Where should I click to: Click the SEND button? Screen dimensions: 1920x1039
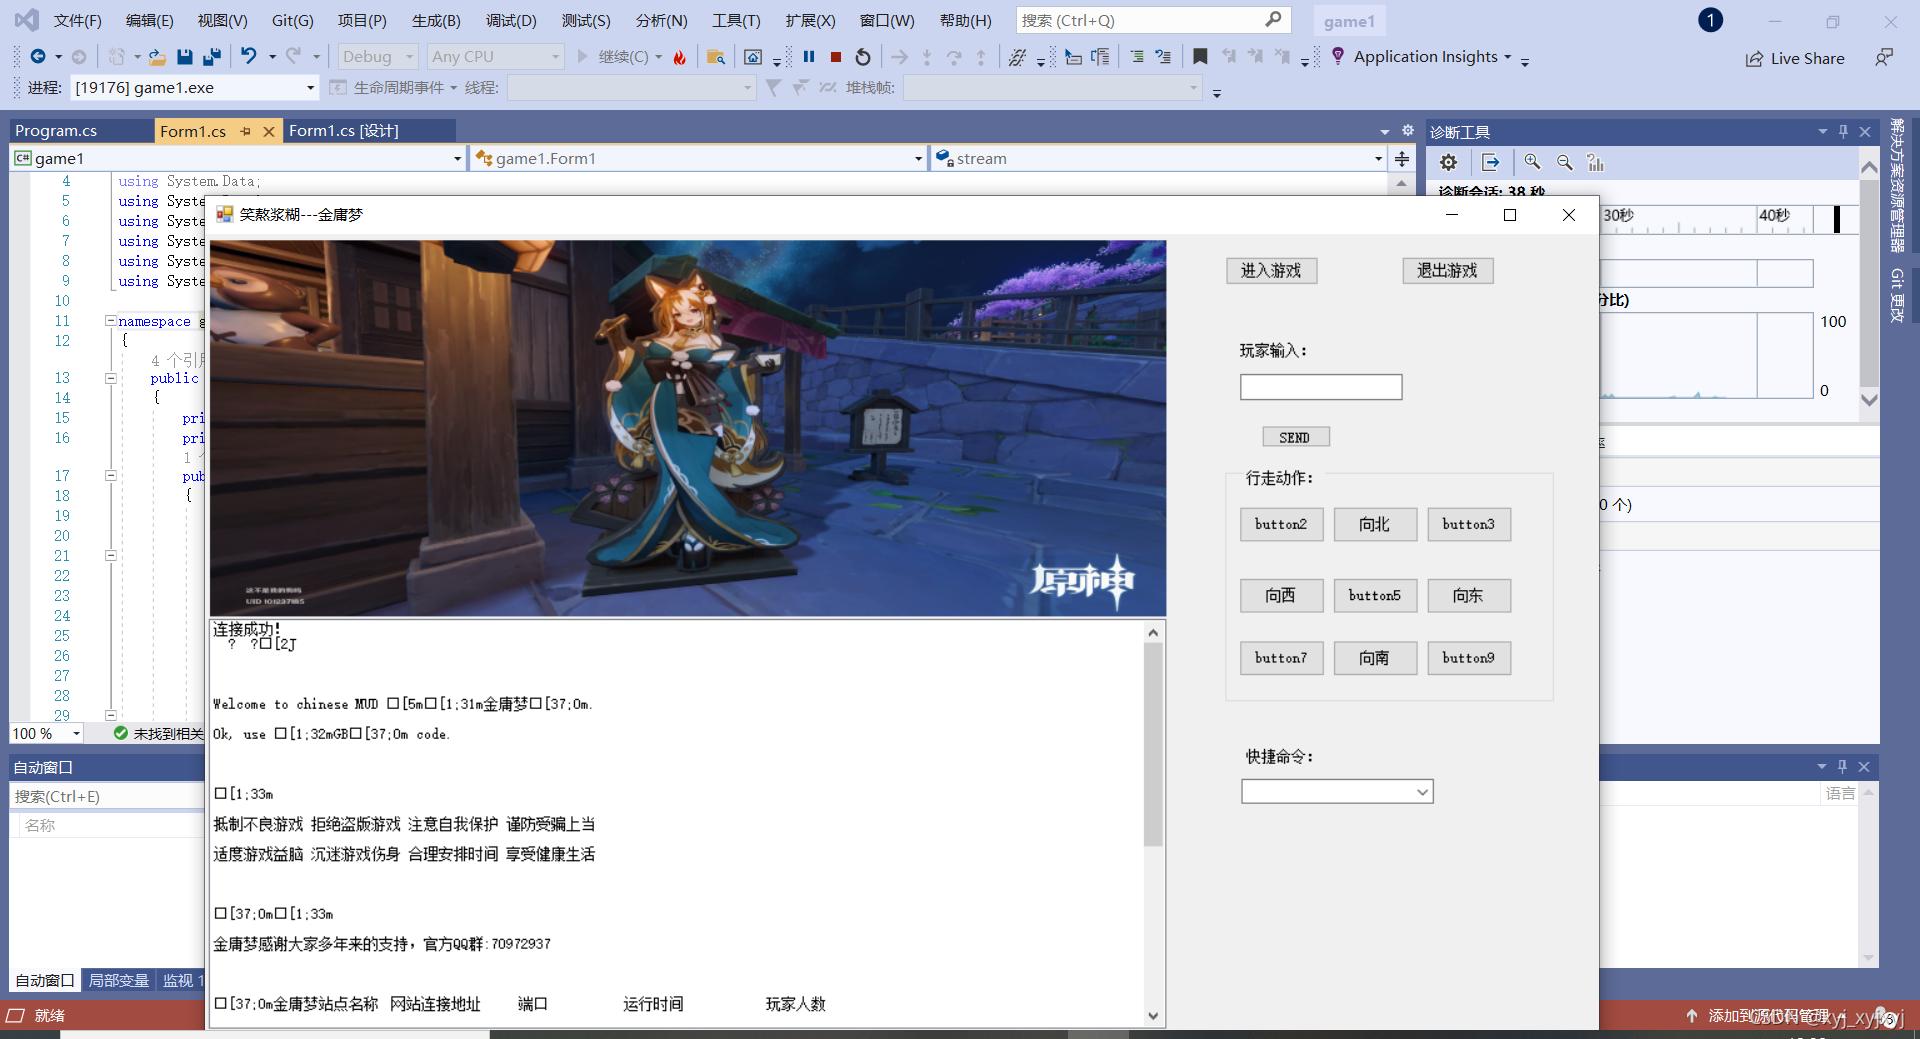coord(1295,438)
